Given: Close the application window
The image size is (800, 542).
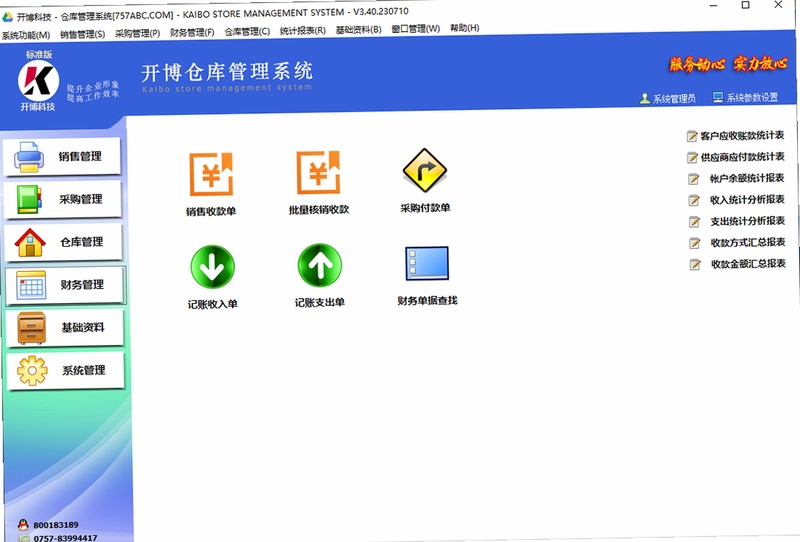Looking at the screenshot, I should [x=778, y=5].
